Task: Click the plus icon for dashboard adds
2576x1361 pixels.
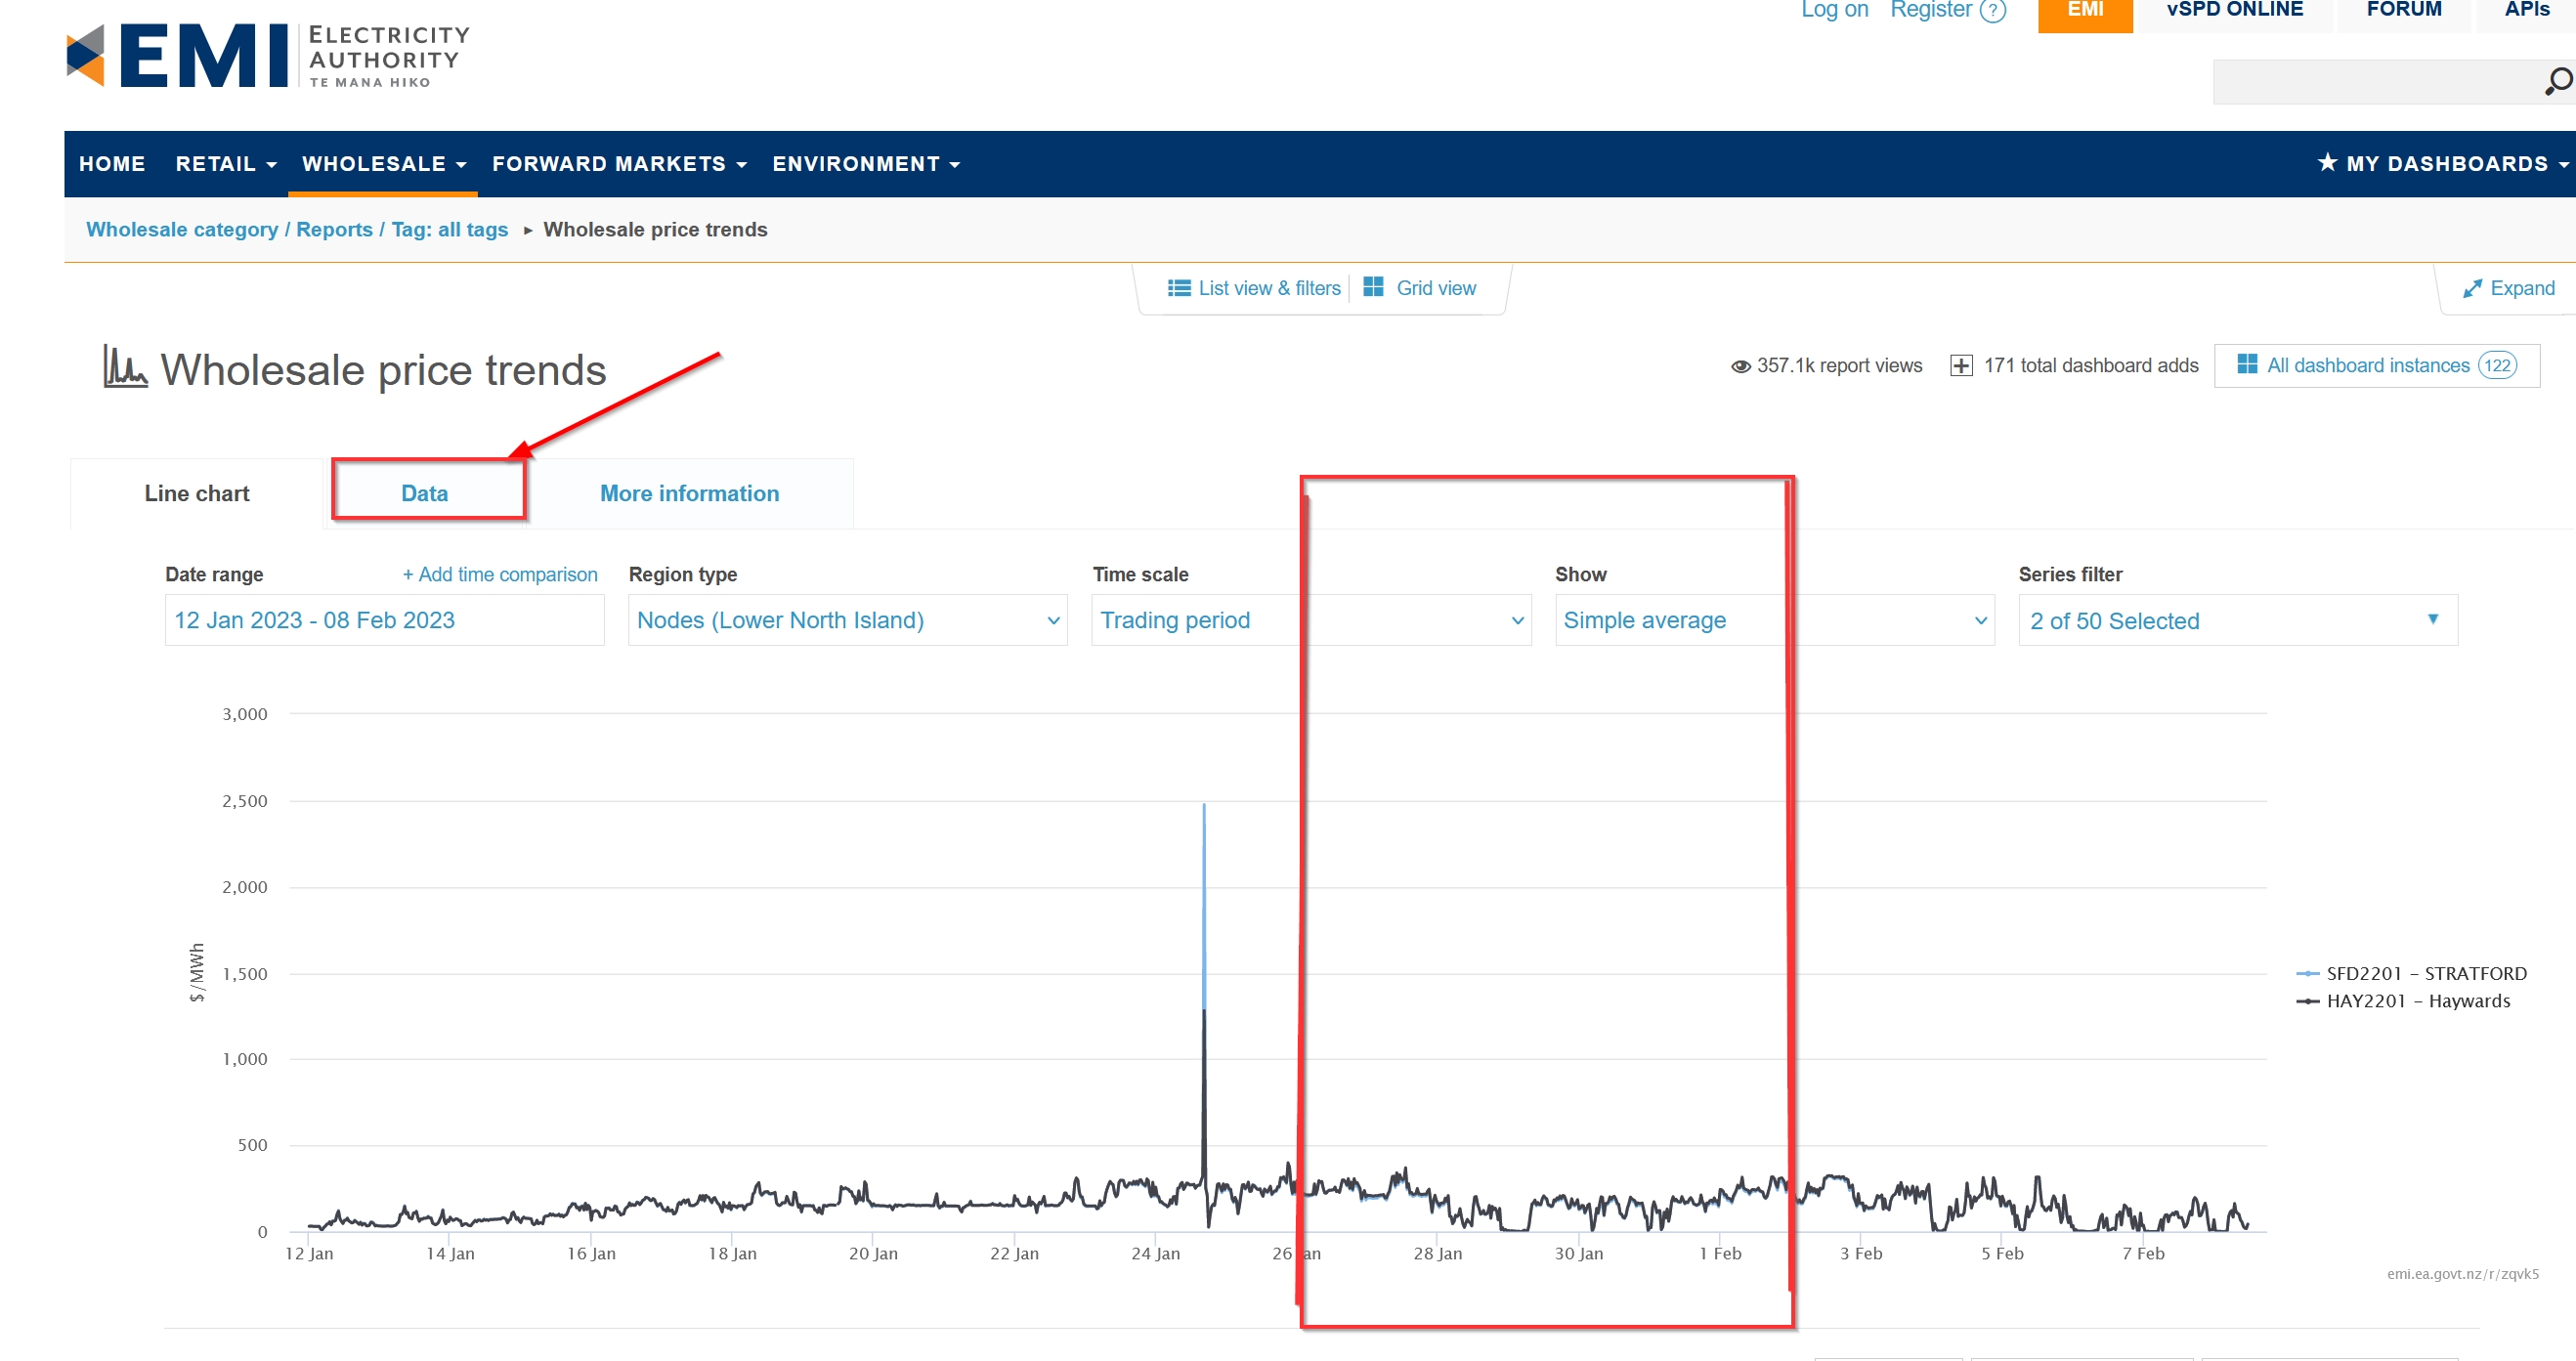Action: 1961,366
